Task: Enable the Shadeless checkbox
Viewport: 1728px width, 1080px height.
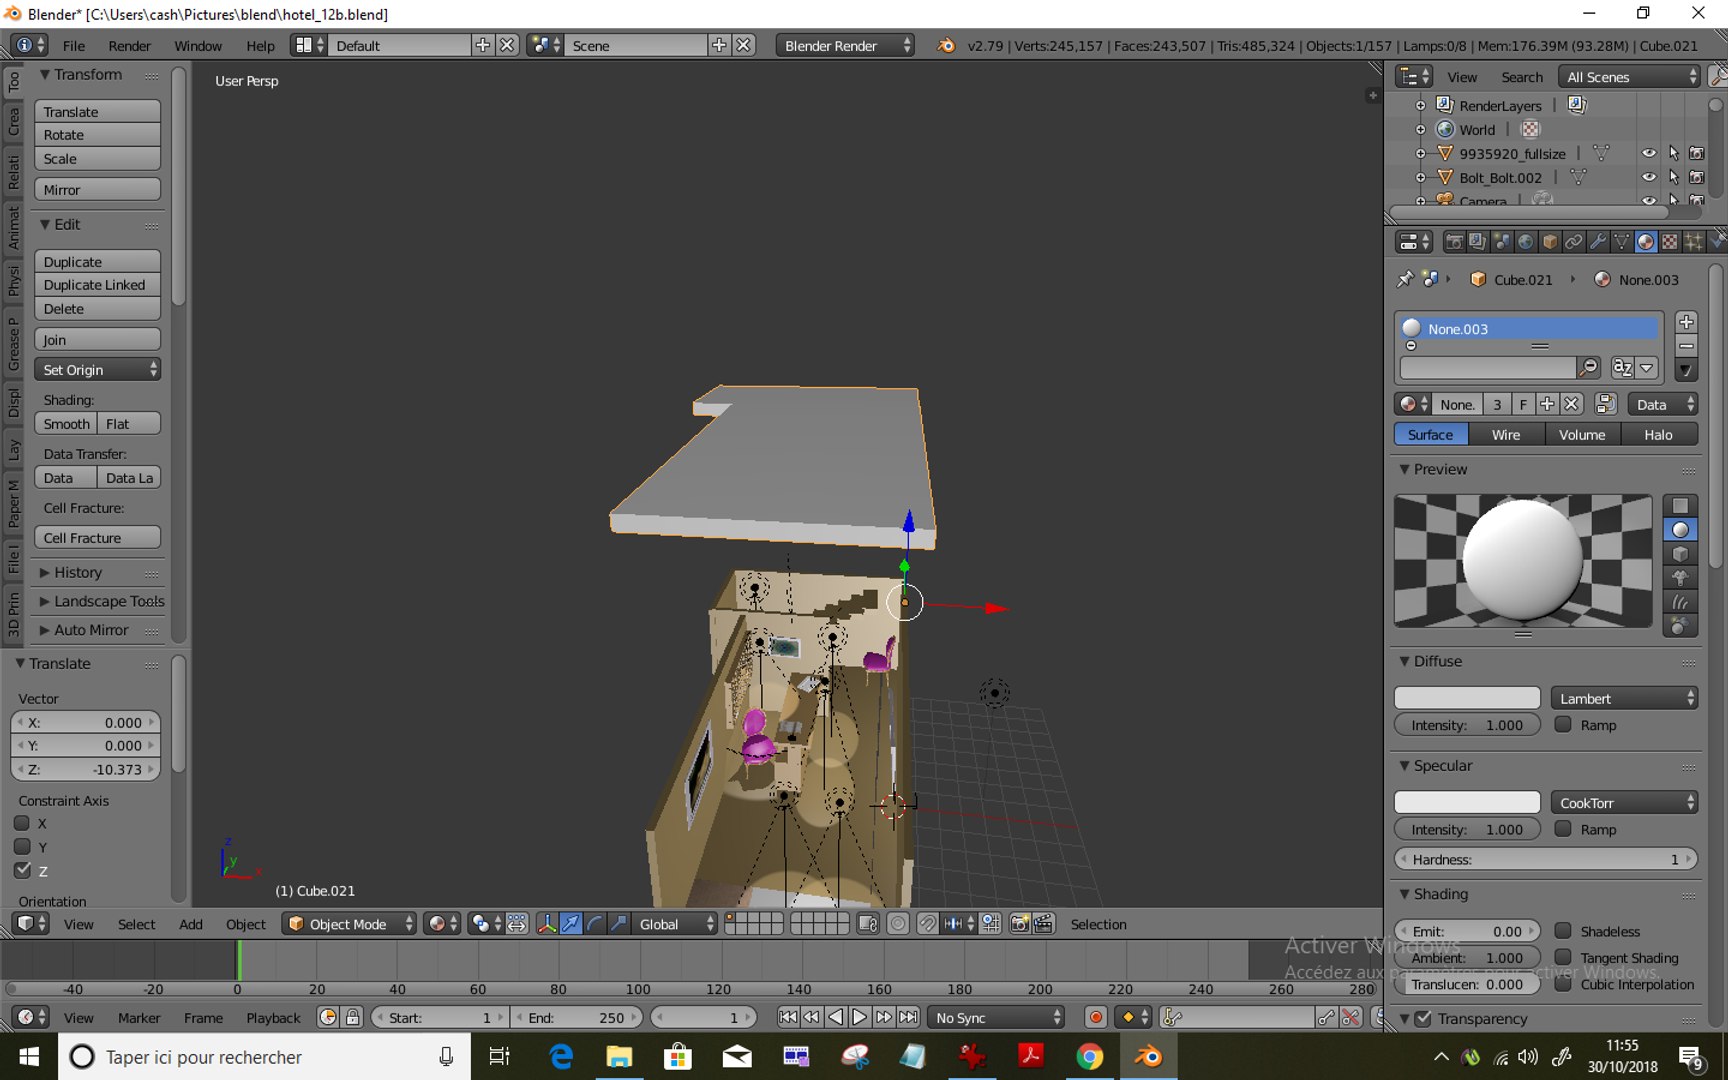Action: [x=1563, y=931]
